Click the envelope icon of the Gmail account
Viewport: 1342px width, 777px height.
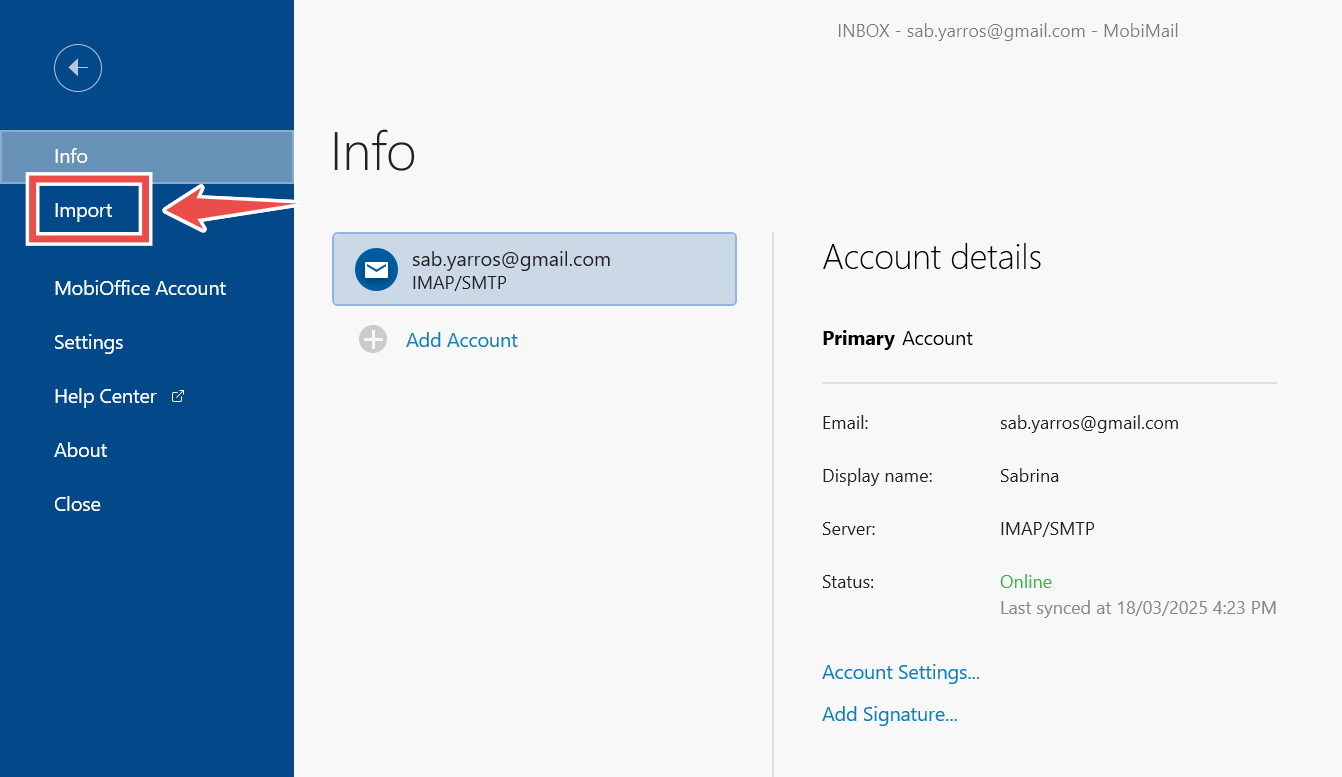pyautogui.click(x=376, y=269)
